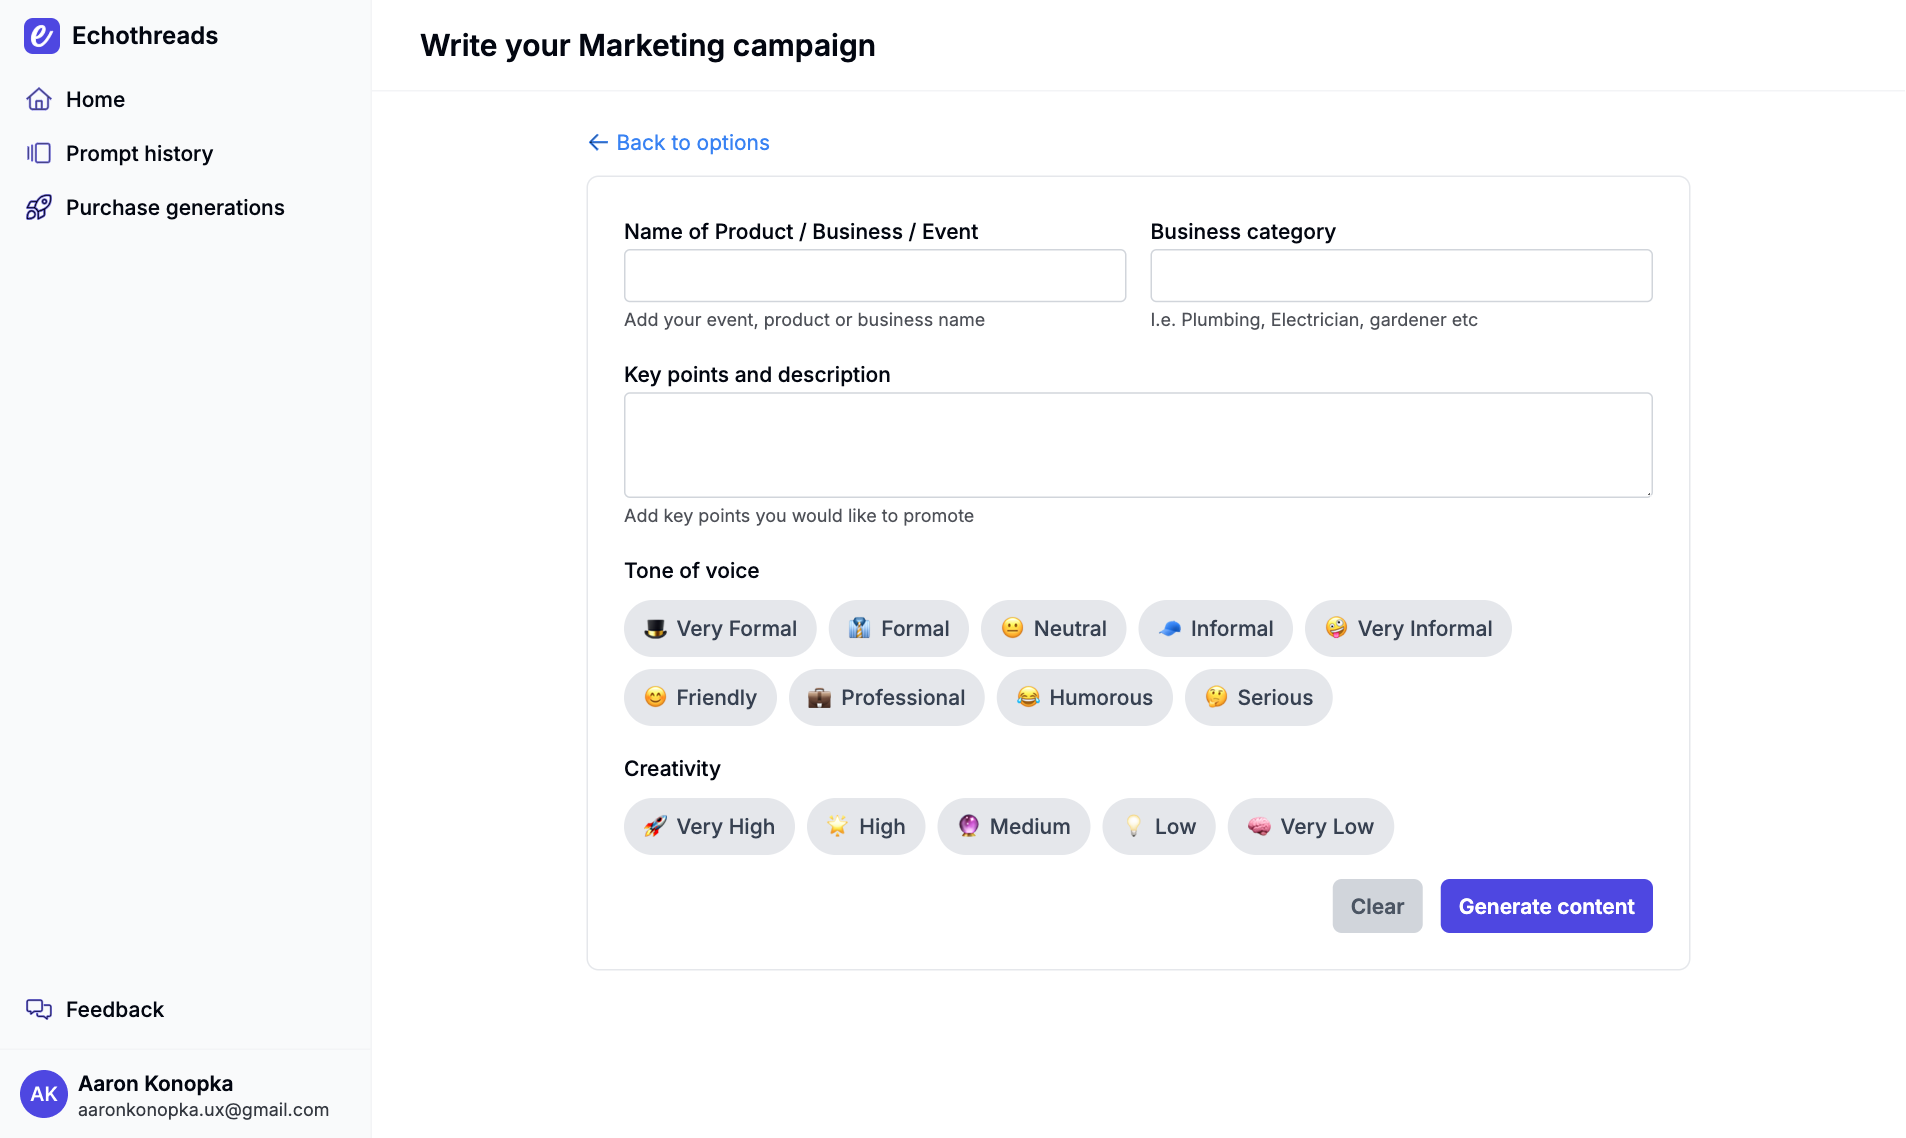Select the Very Formal tone chip
Image resolution: width=1906 pixels, height=1138 pixels.
point(720,628)
